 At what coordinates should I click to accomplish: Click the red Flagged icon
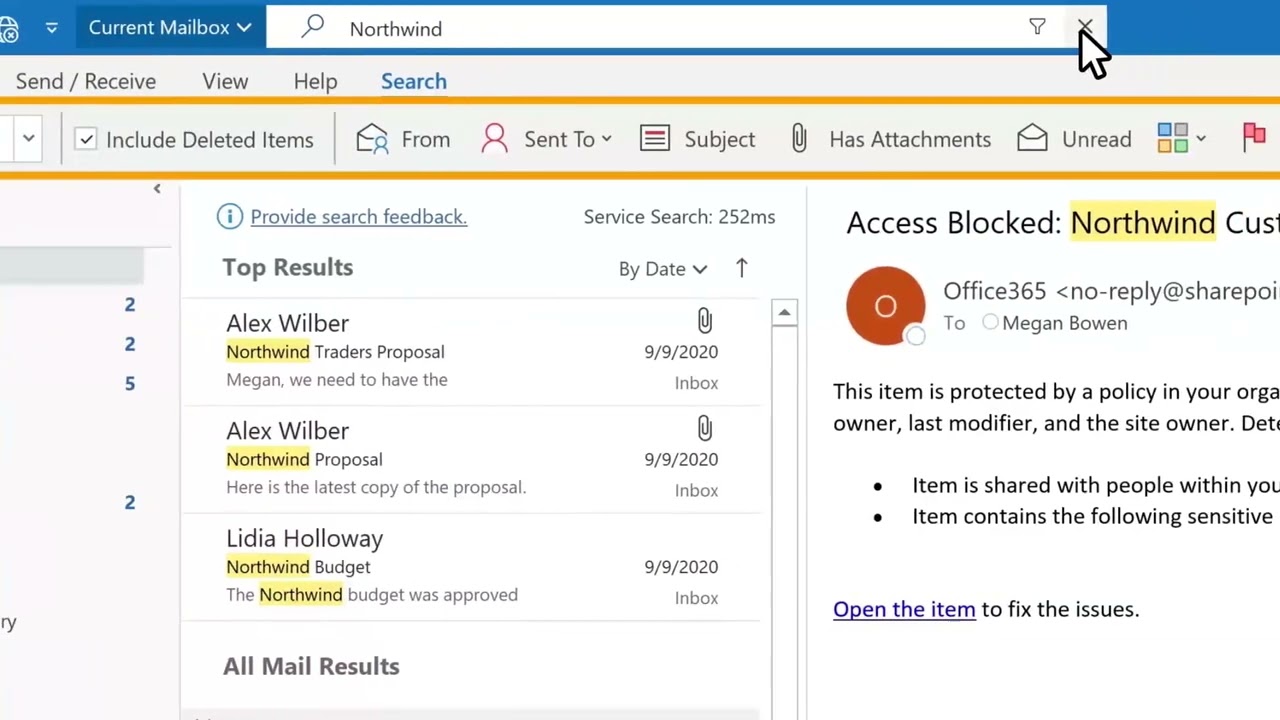[x=1254, y=138]
